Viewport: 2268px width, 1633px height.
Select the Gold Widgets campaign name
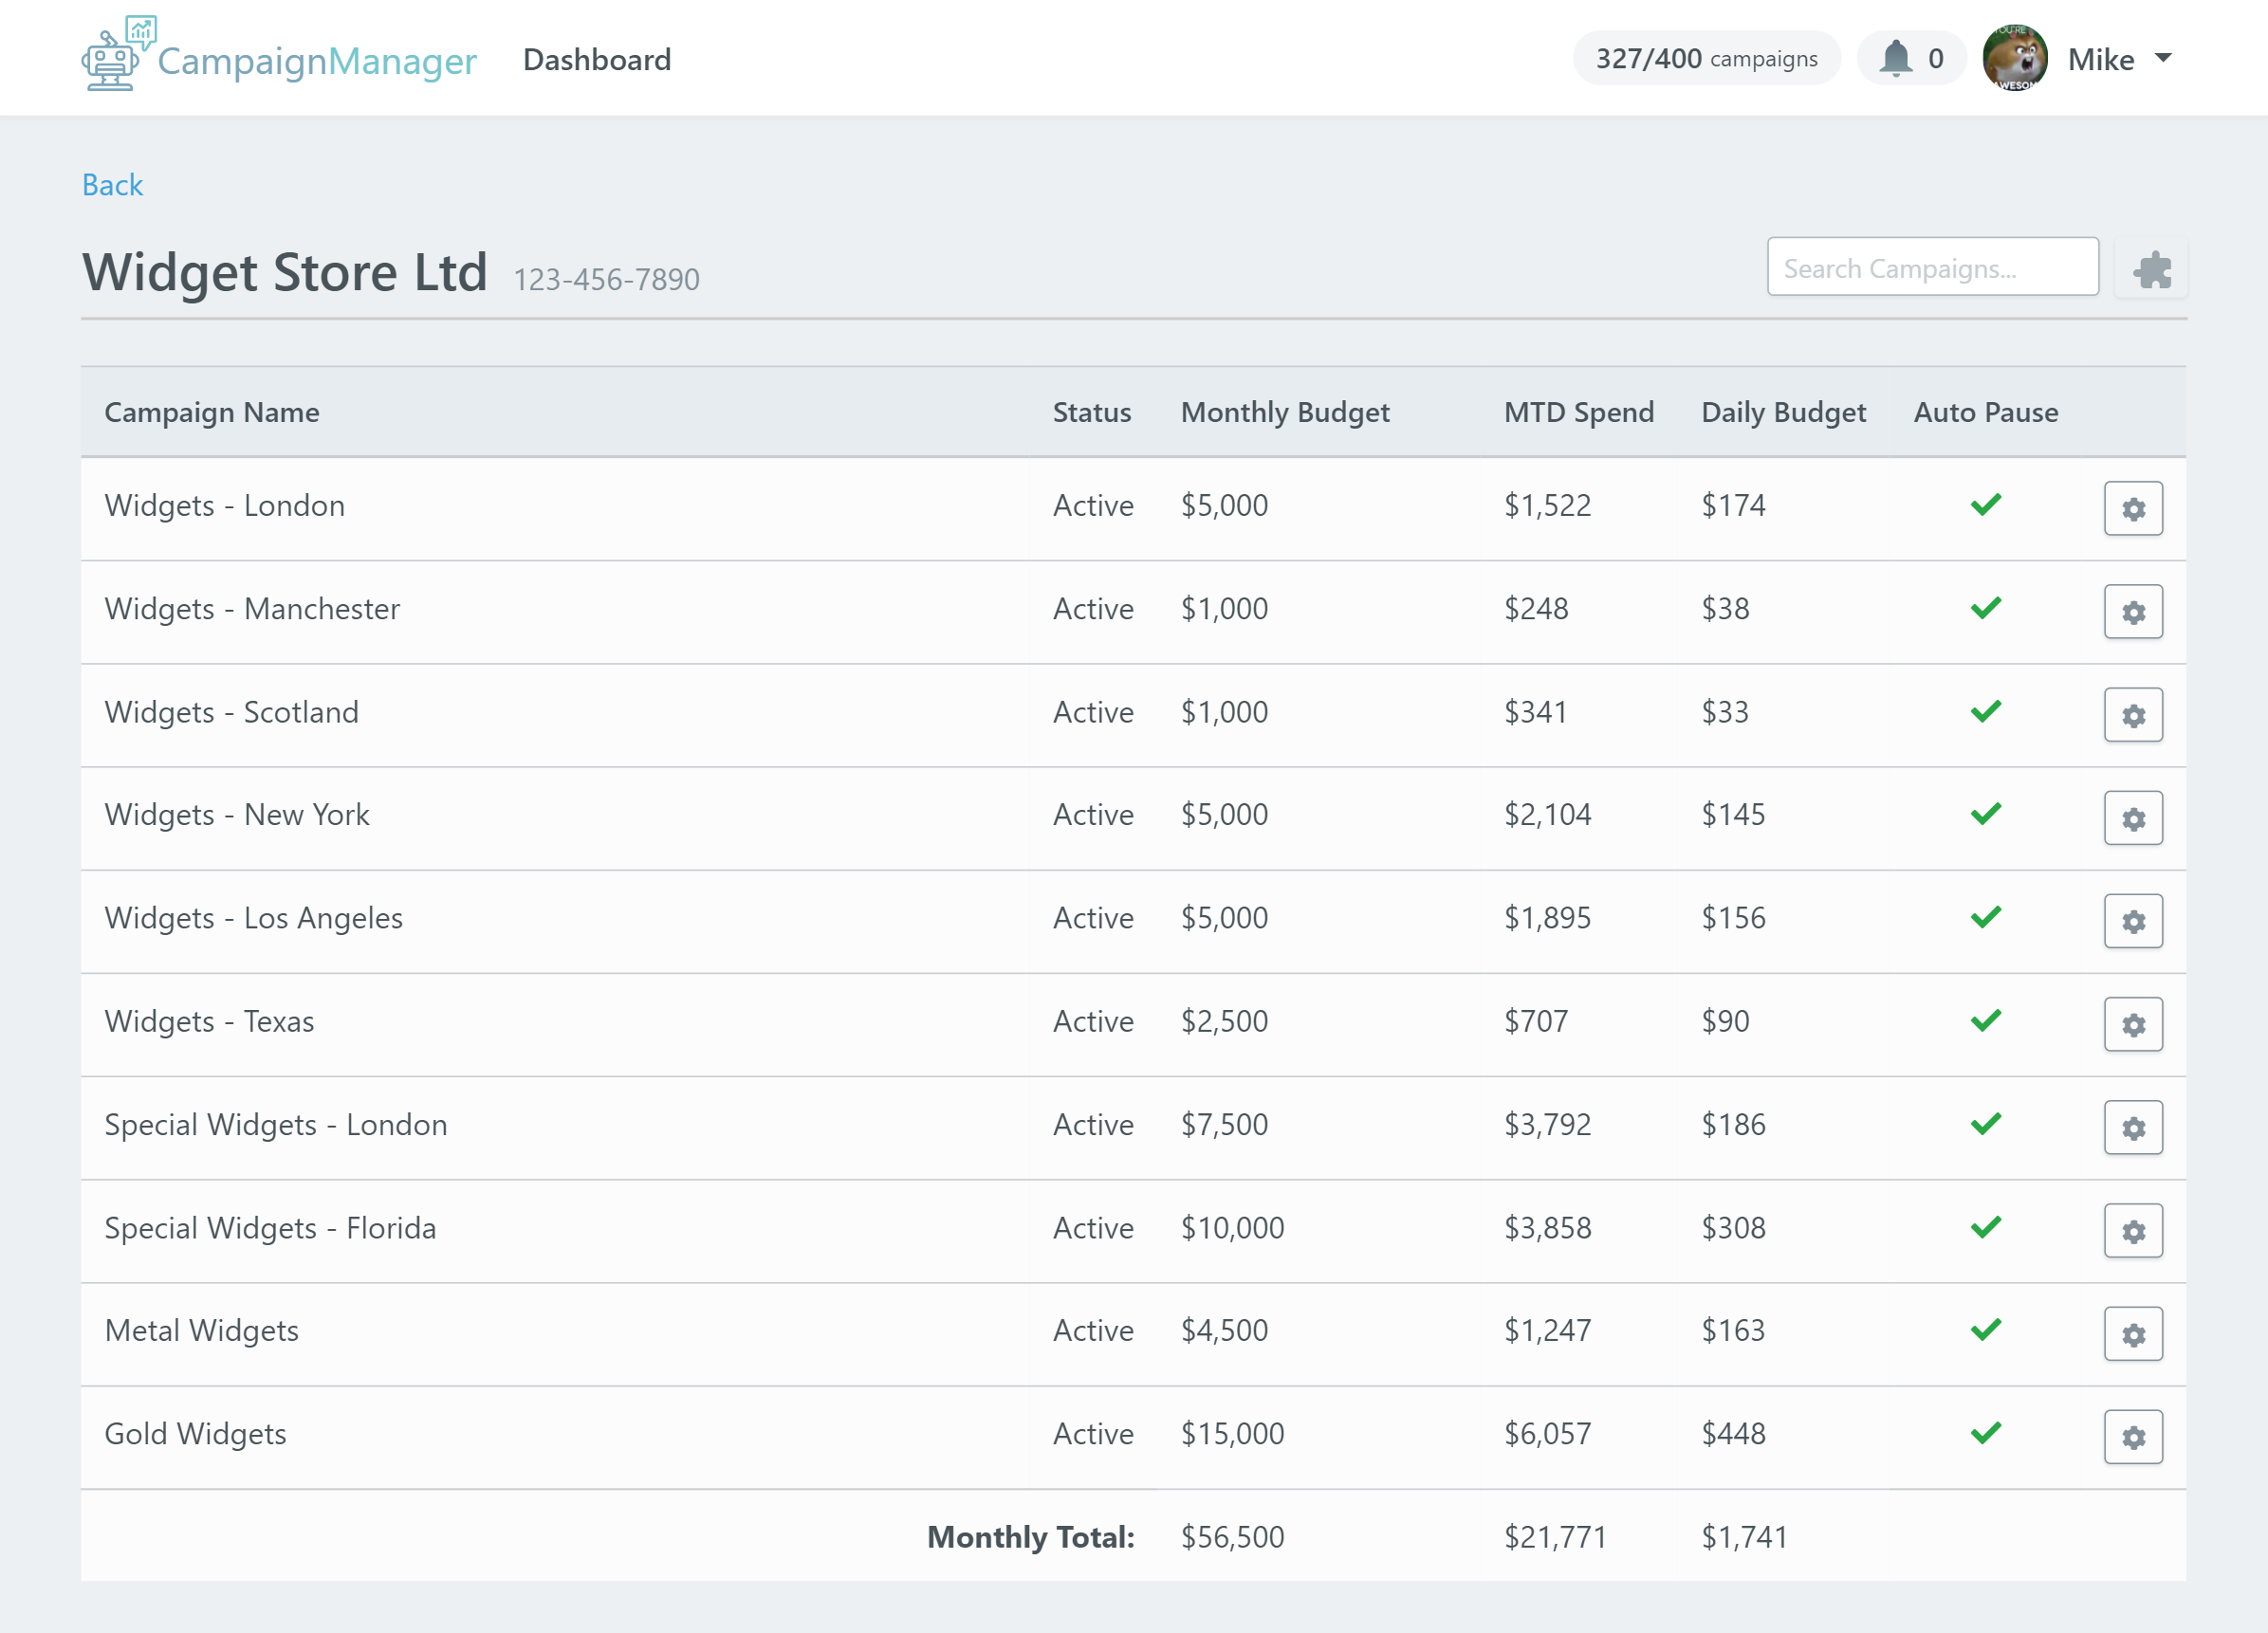click(x=195, y=1434)
